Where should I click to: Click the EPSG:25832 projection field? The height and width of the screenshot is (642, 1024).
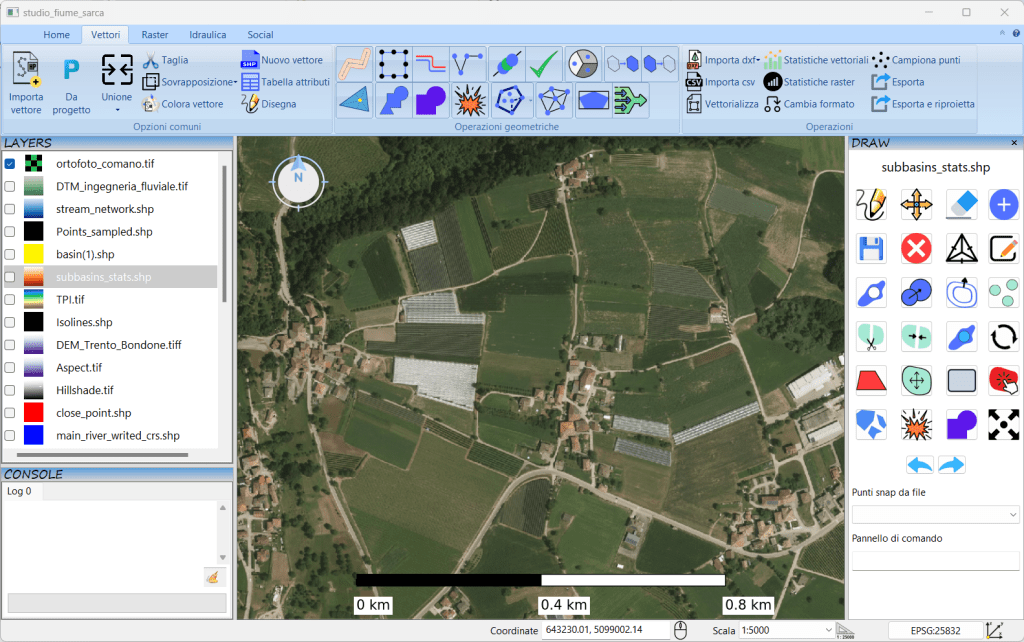(x=935, y=630)
